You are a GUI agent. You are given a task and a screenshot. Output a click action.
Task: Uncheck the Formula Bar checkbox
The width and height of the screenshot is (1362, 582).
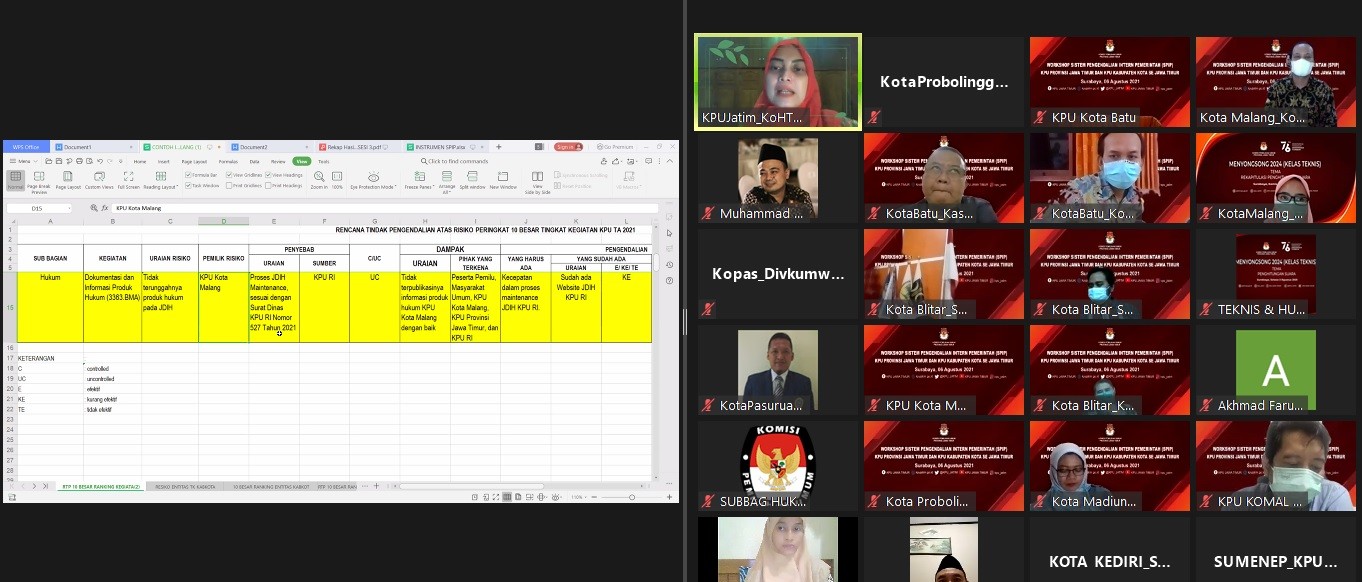click(189, 175)
